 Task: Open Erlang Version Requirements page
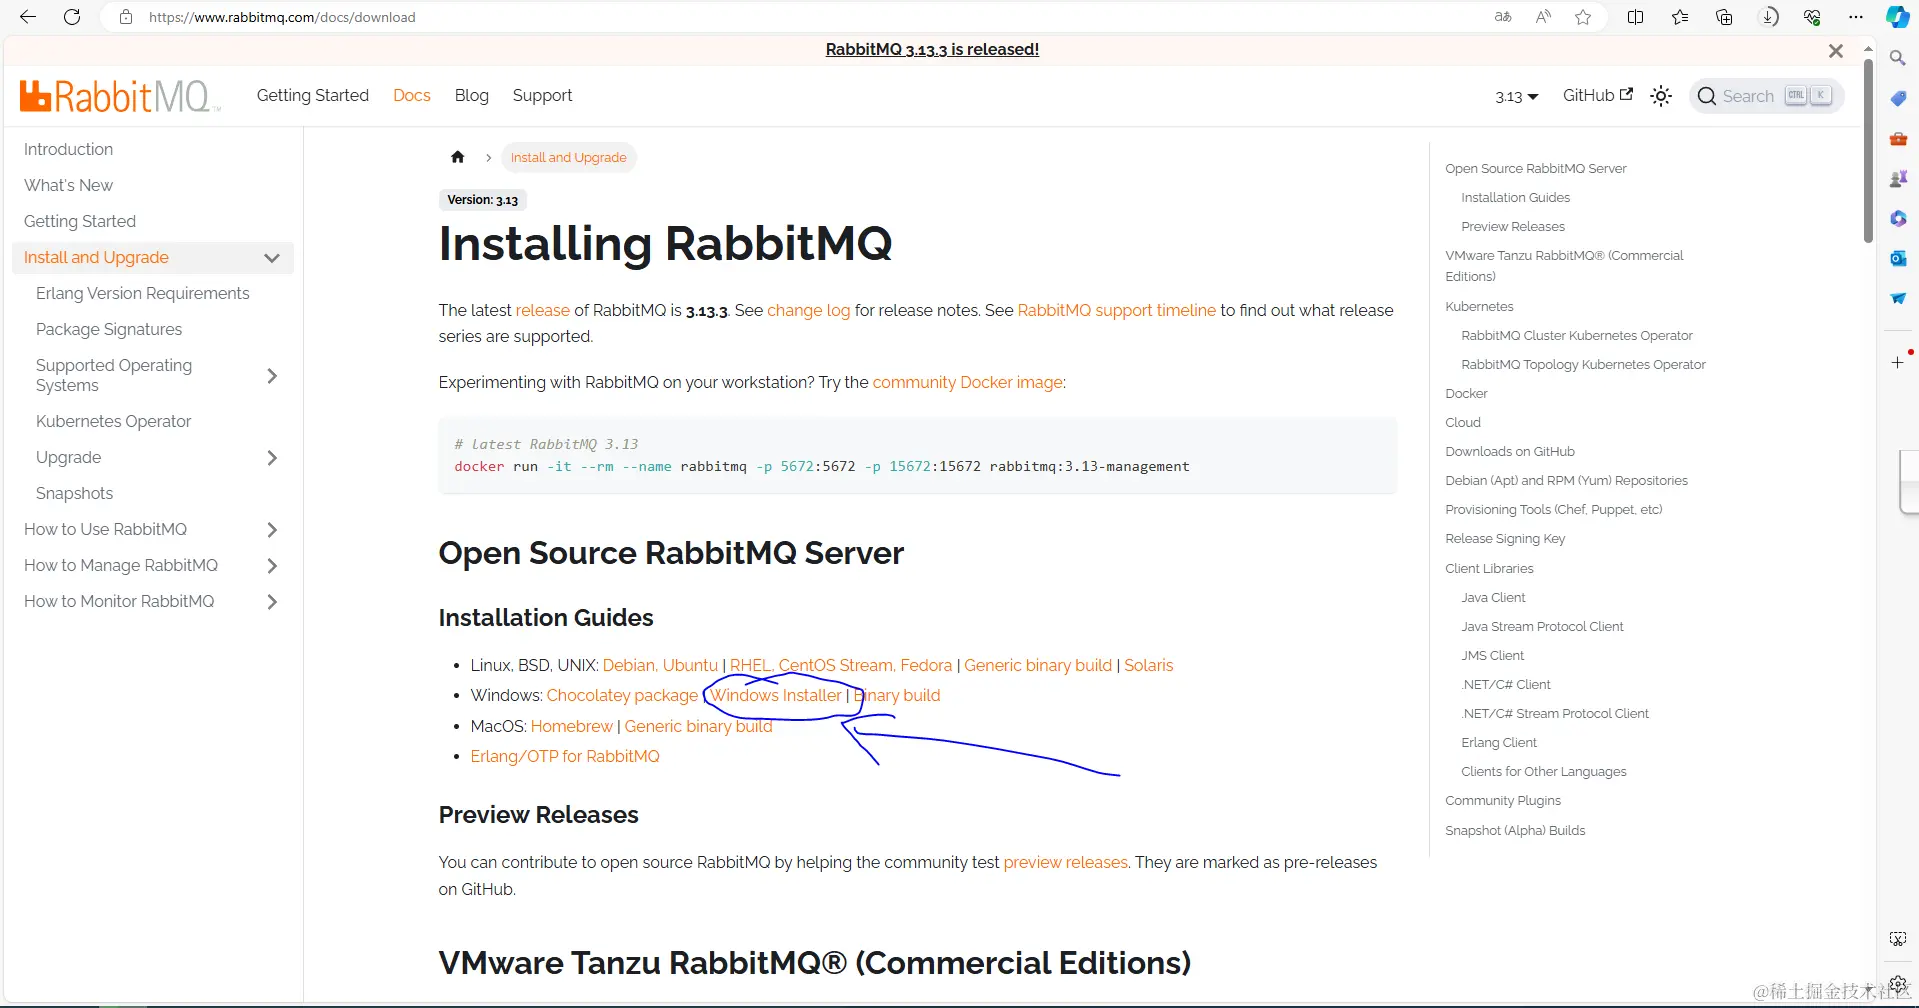143,293
